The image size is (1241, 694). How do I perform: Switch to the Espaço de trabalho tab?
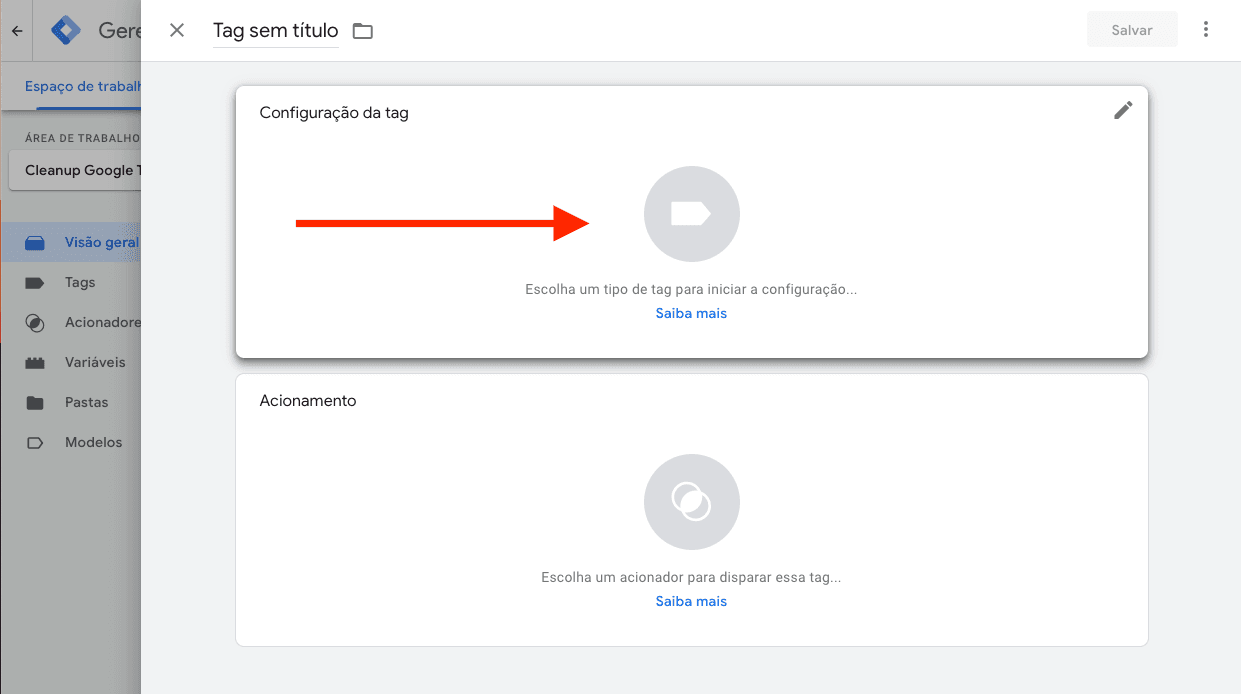[x=82, y=86]
